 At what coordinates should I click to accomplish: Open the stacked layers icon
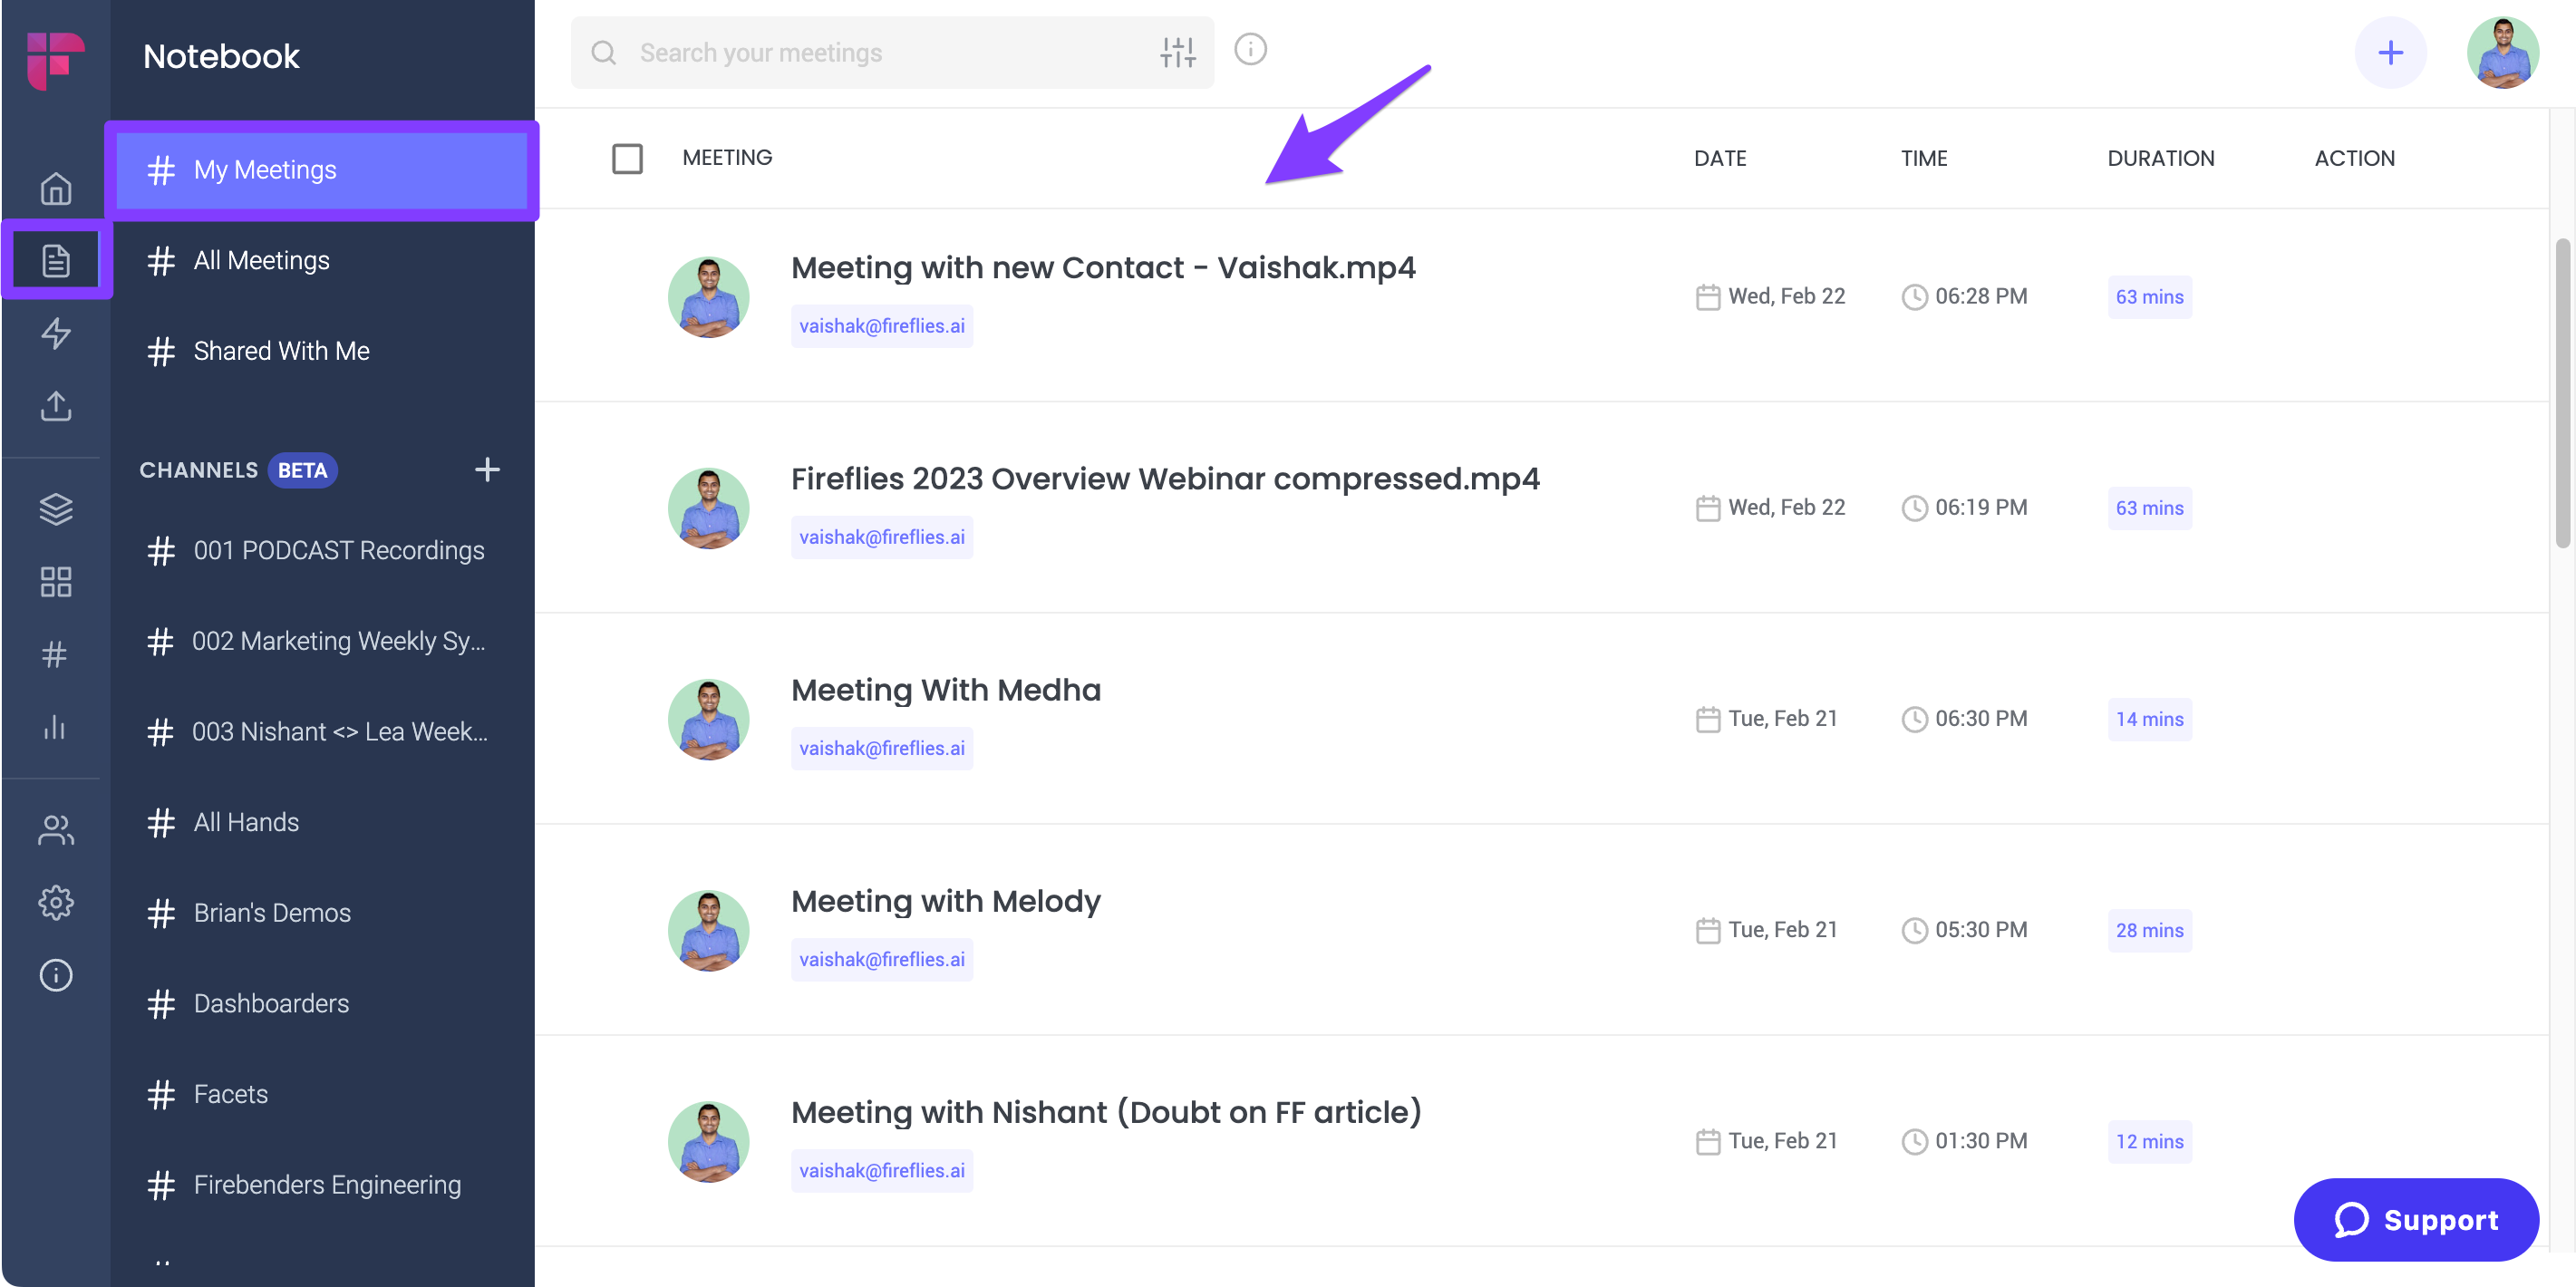pos(56,509)
